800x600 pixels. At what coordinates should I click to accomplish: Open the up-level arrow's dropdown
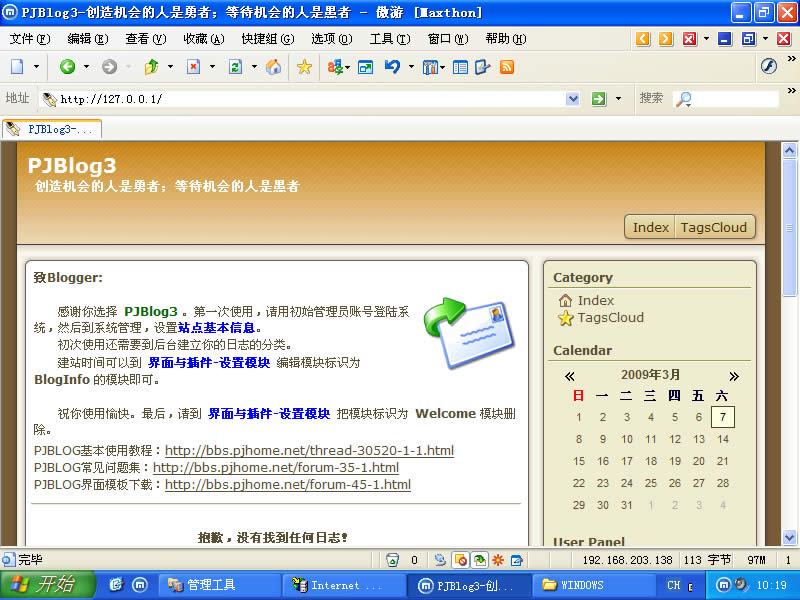pyautogui.click(x=170, y=67)
